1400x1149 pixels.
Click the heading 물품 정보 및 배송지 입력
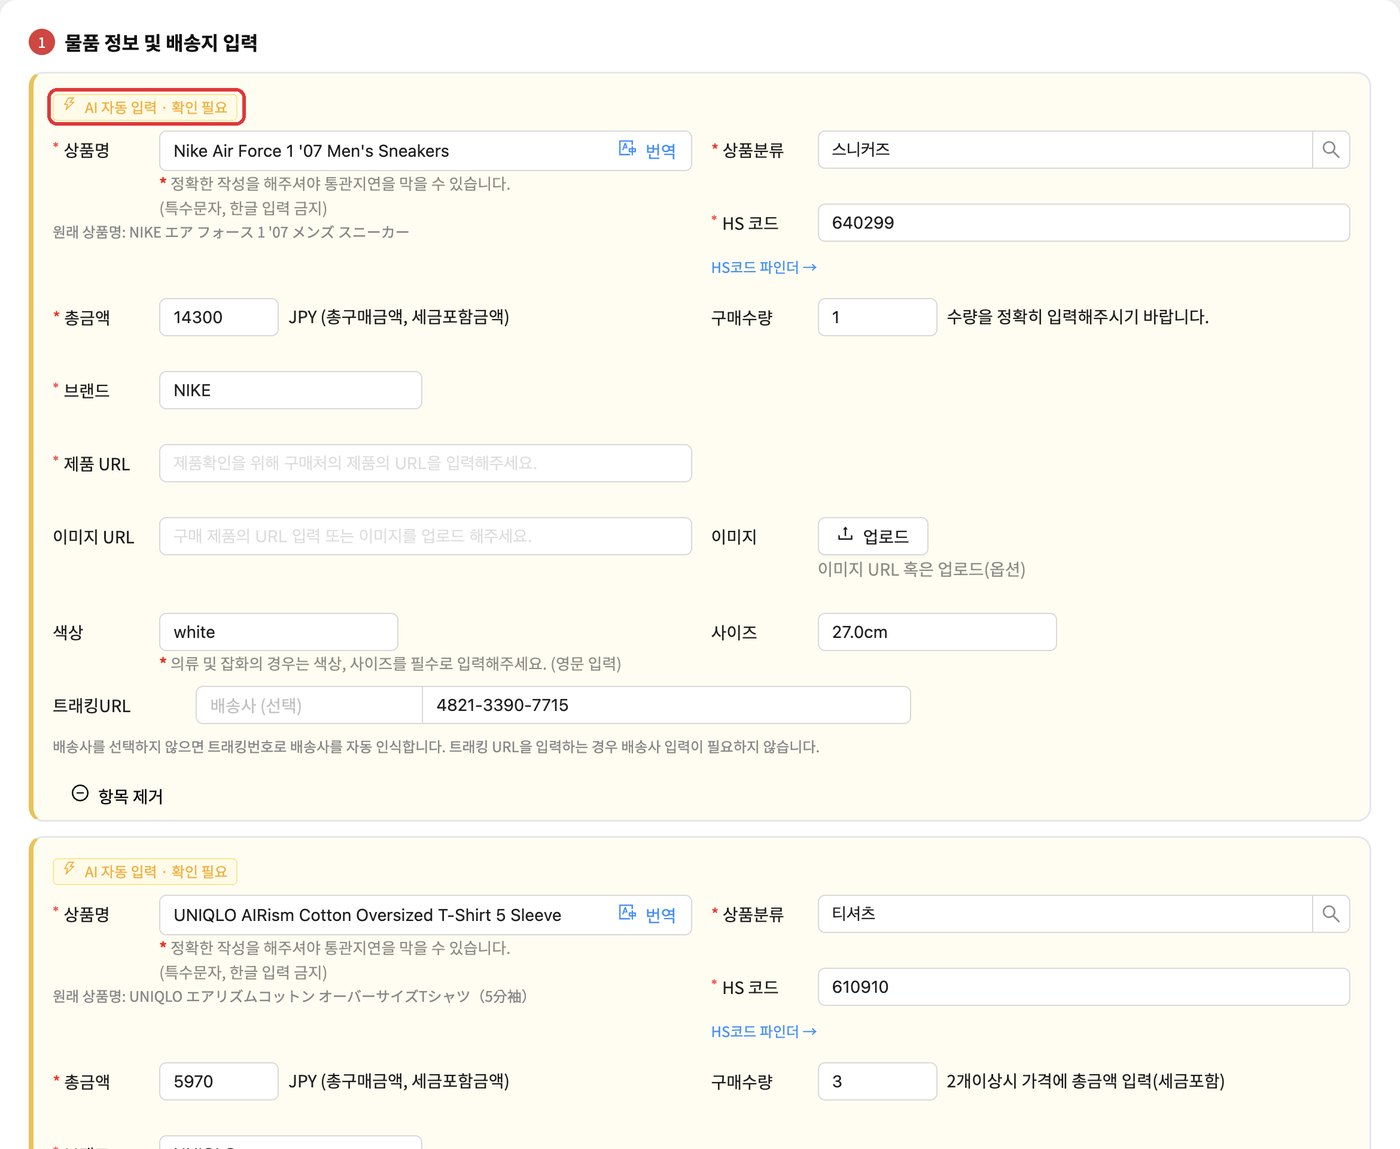161,43
